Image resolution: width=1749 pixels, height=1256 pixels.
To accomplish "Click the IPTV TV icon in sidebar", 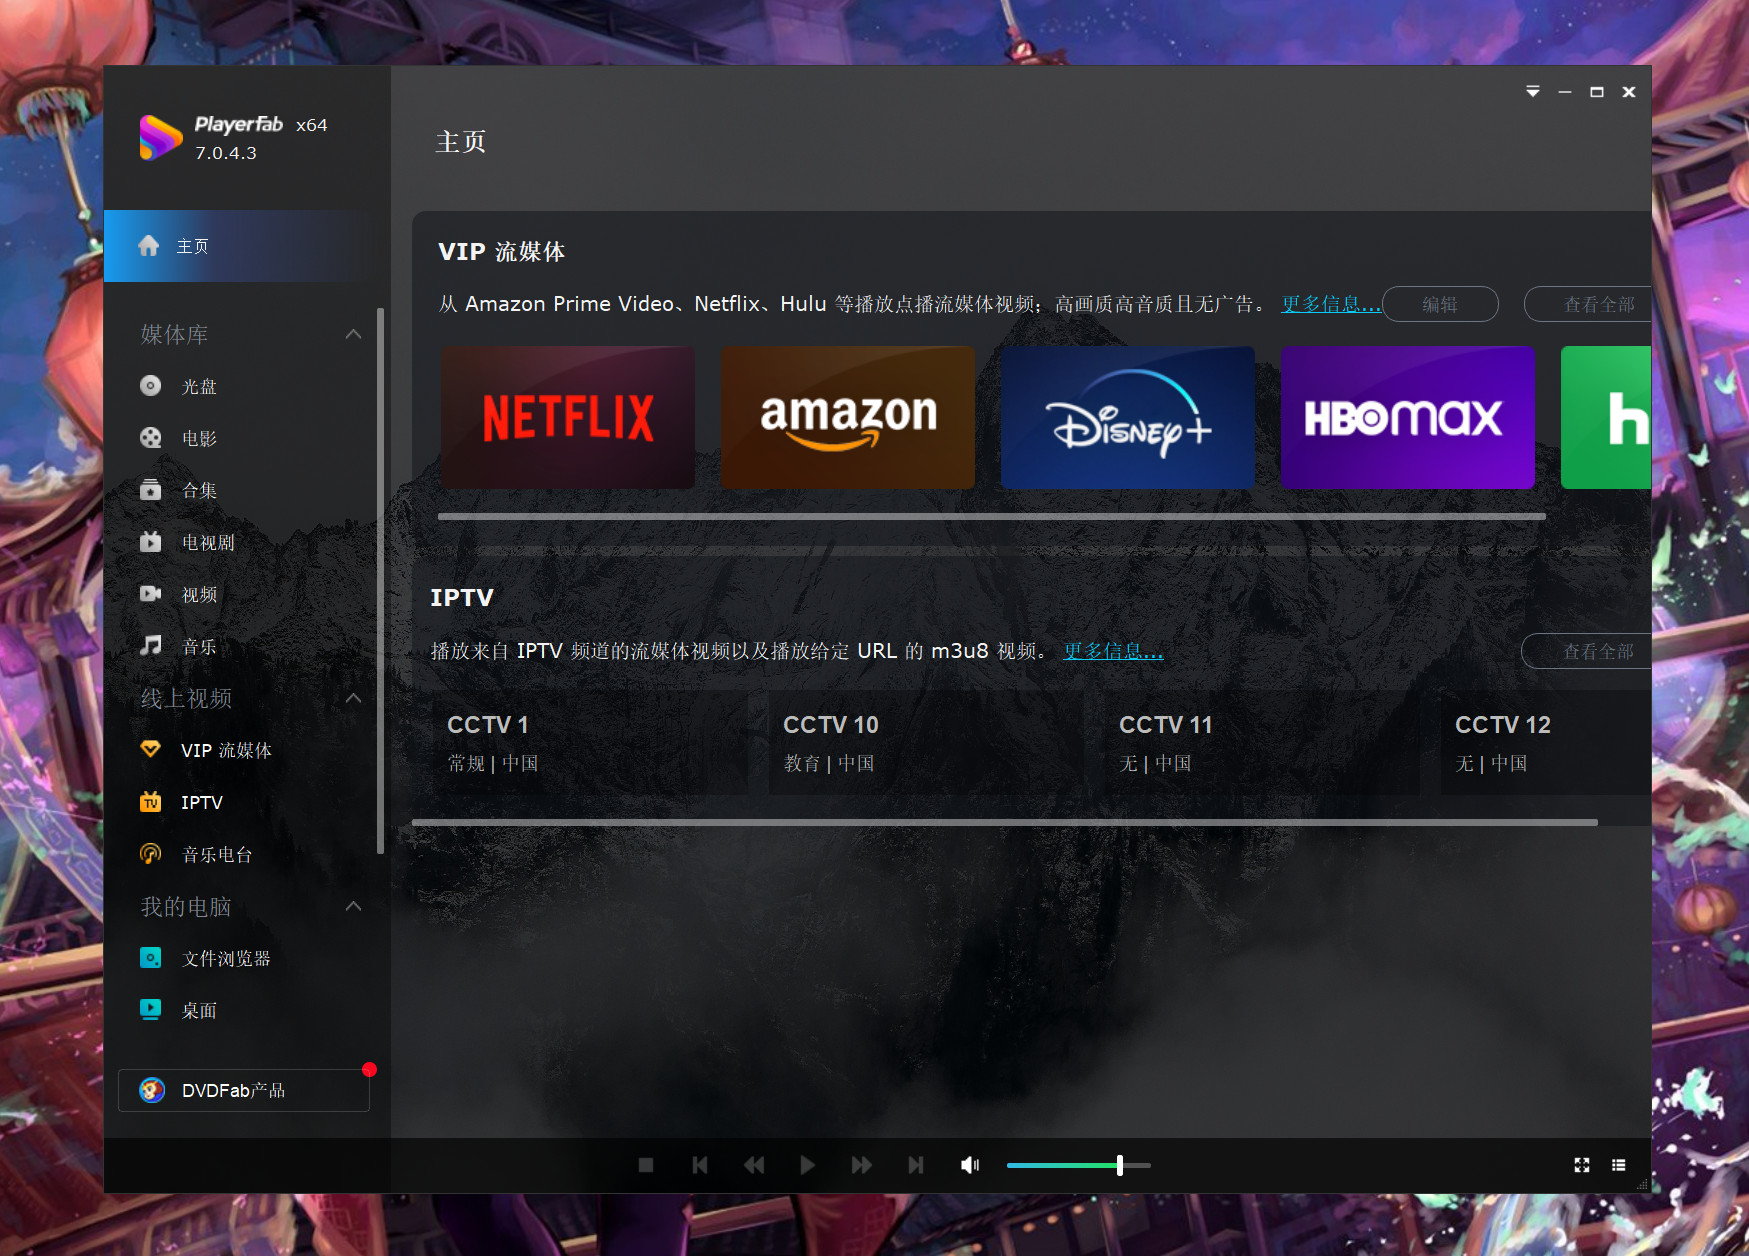I will (151, 802).
